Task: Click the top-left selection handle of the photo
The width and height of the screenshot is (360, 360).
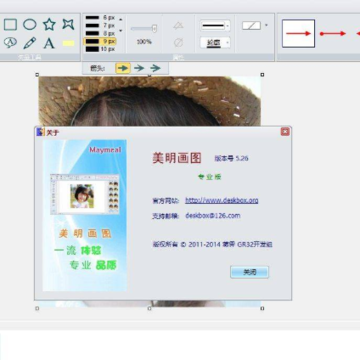Action: tap(37, 75)
